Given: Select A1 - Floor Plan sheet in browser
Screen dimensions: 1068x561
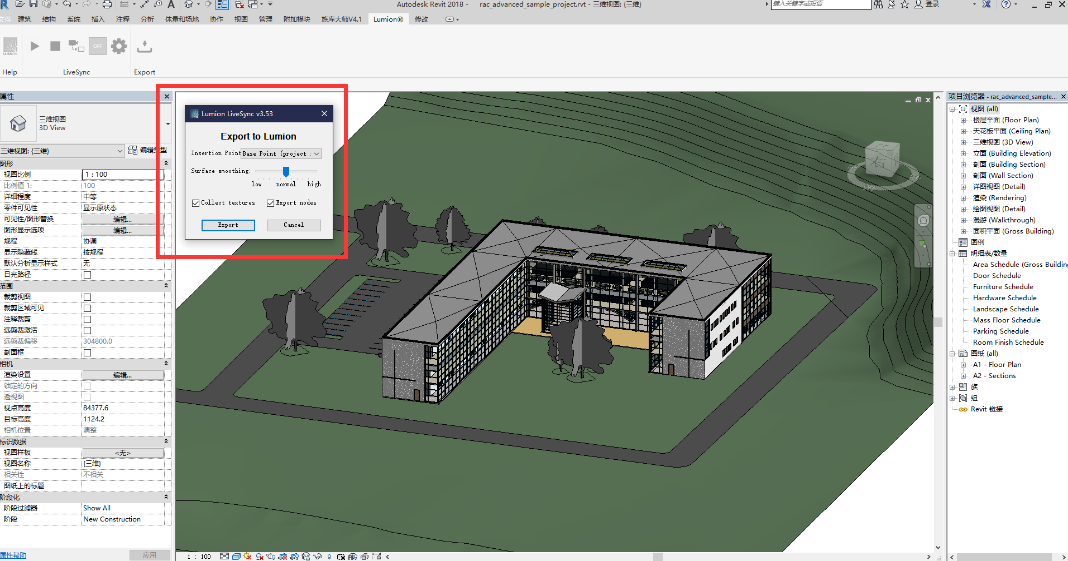Looking at the screenshot, I should (996, 364).
